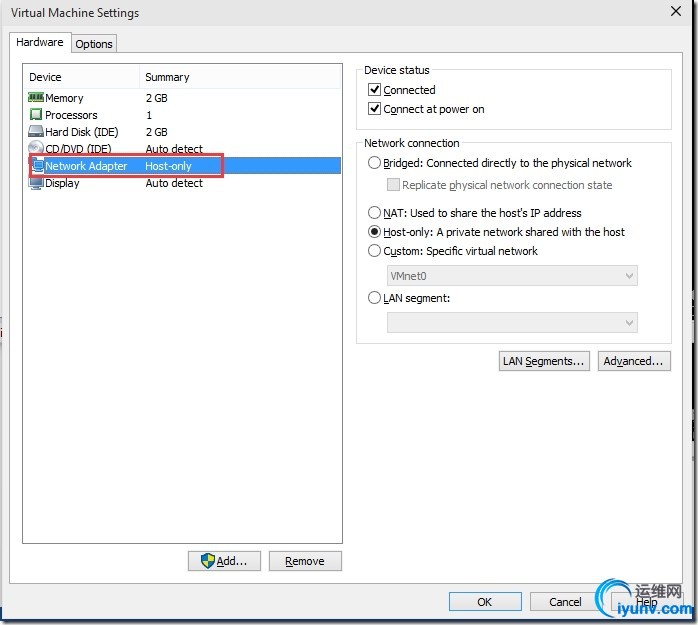Select the Hard Disk (IDE) label
The image size is (698, 625).
coord(82,132)
